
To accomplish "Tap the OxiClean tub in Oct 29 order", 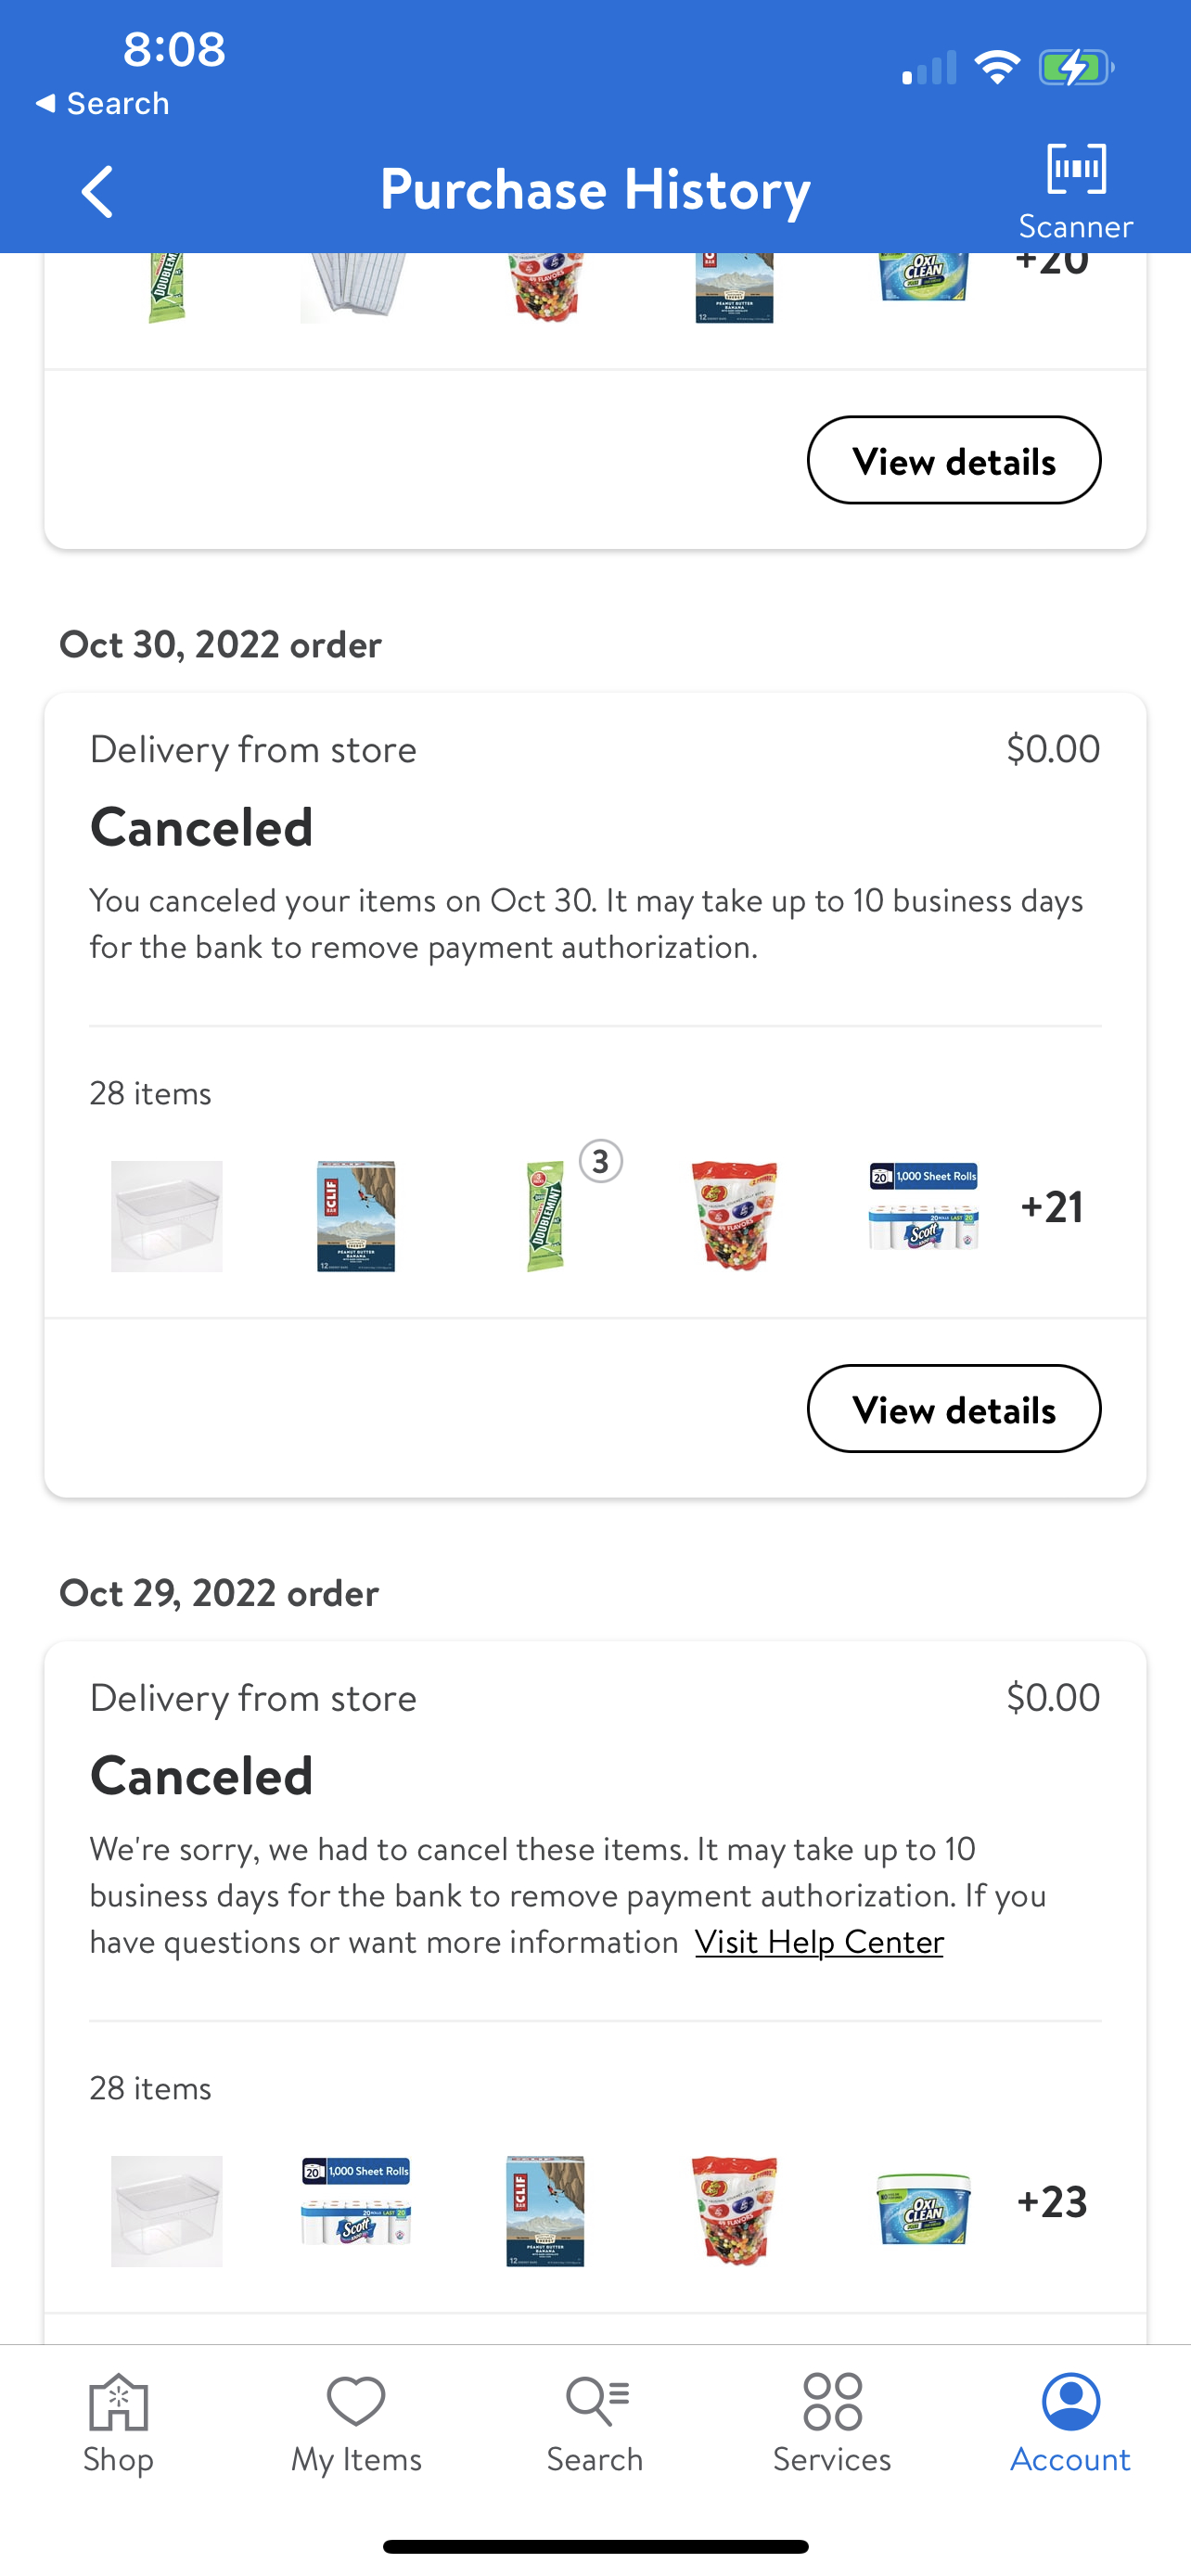I will [923, 2208].
